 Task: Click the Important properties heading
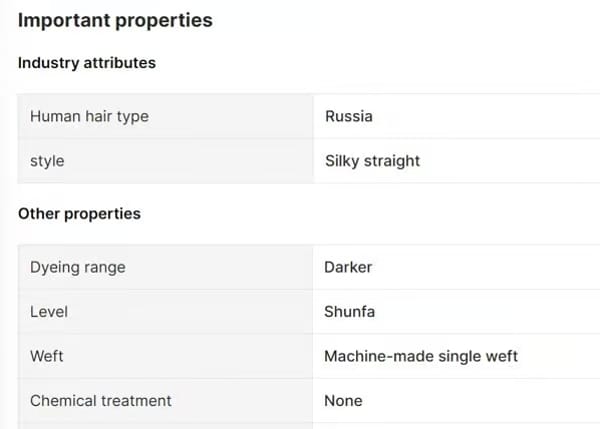pyautogui.click(x=115, y=20)
